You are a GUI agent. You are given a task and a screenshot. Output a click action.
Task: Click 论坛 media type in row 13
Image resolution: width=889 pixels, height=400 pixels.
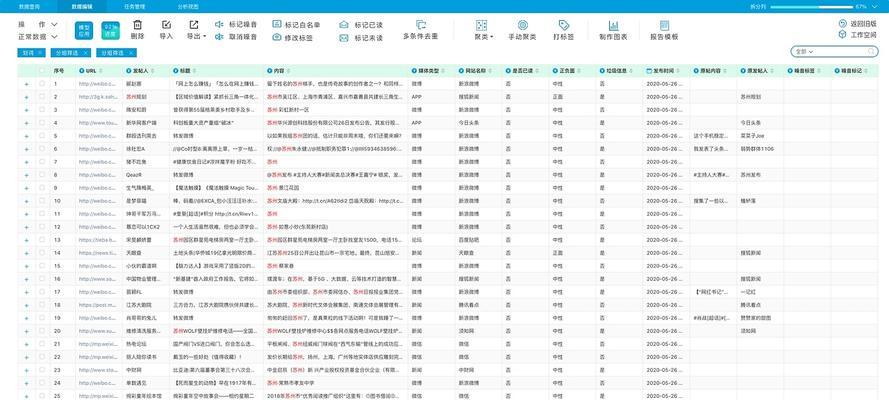pos(416,240)
